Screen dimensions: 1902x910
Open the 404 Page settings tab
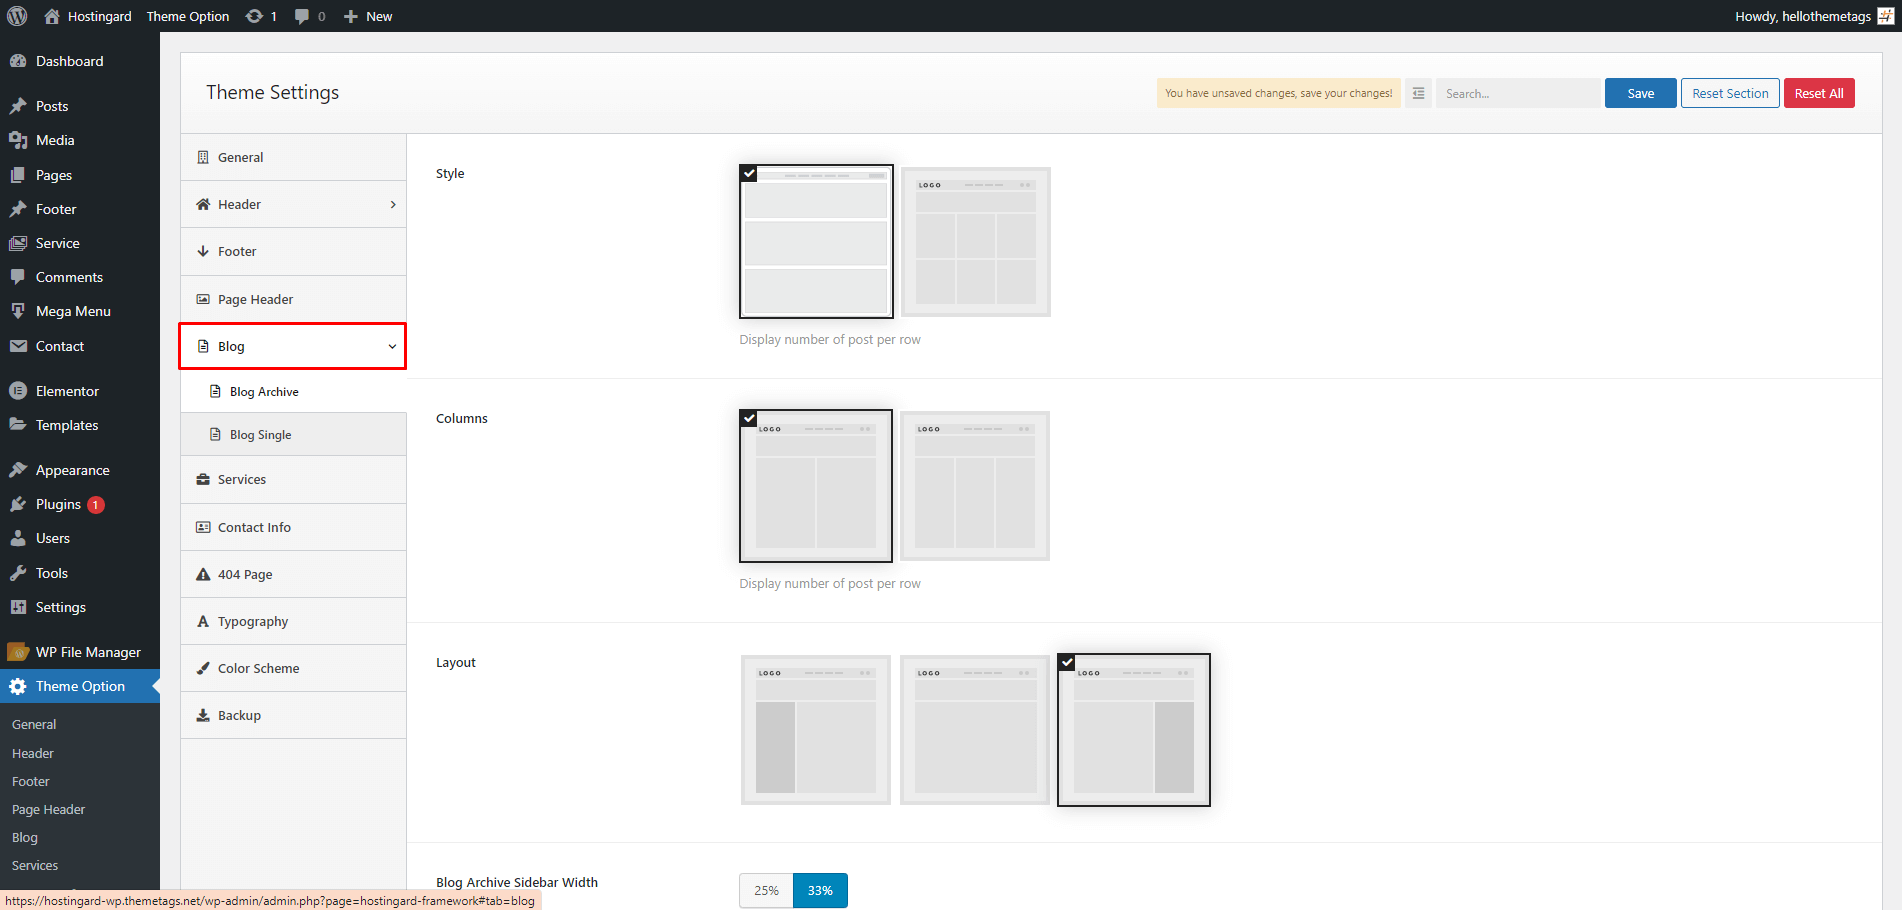pos(293,574)
